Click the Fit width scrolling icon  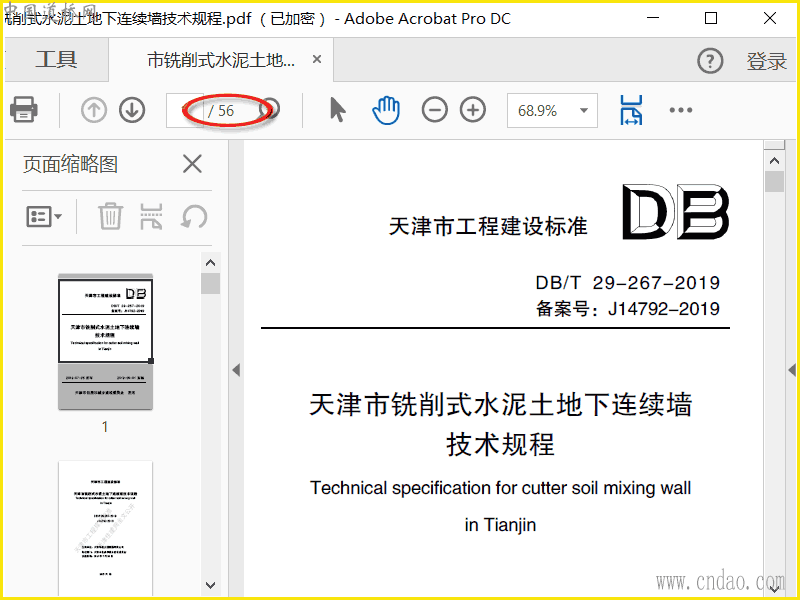631,110
